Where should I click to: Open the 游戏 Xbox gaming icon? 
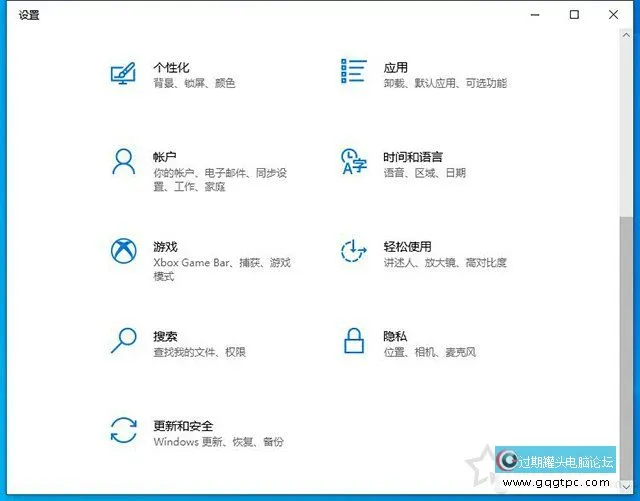pos(124,251)
